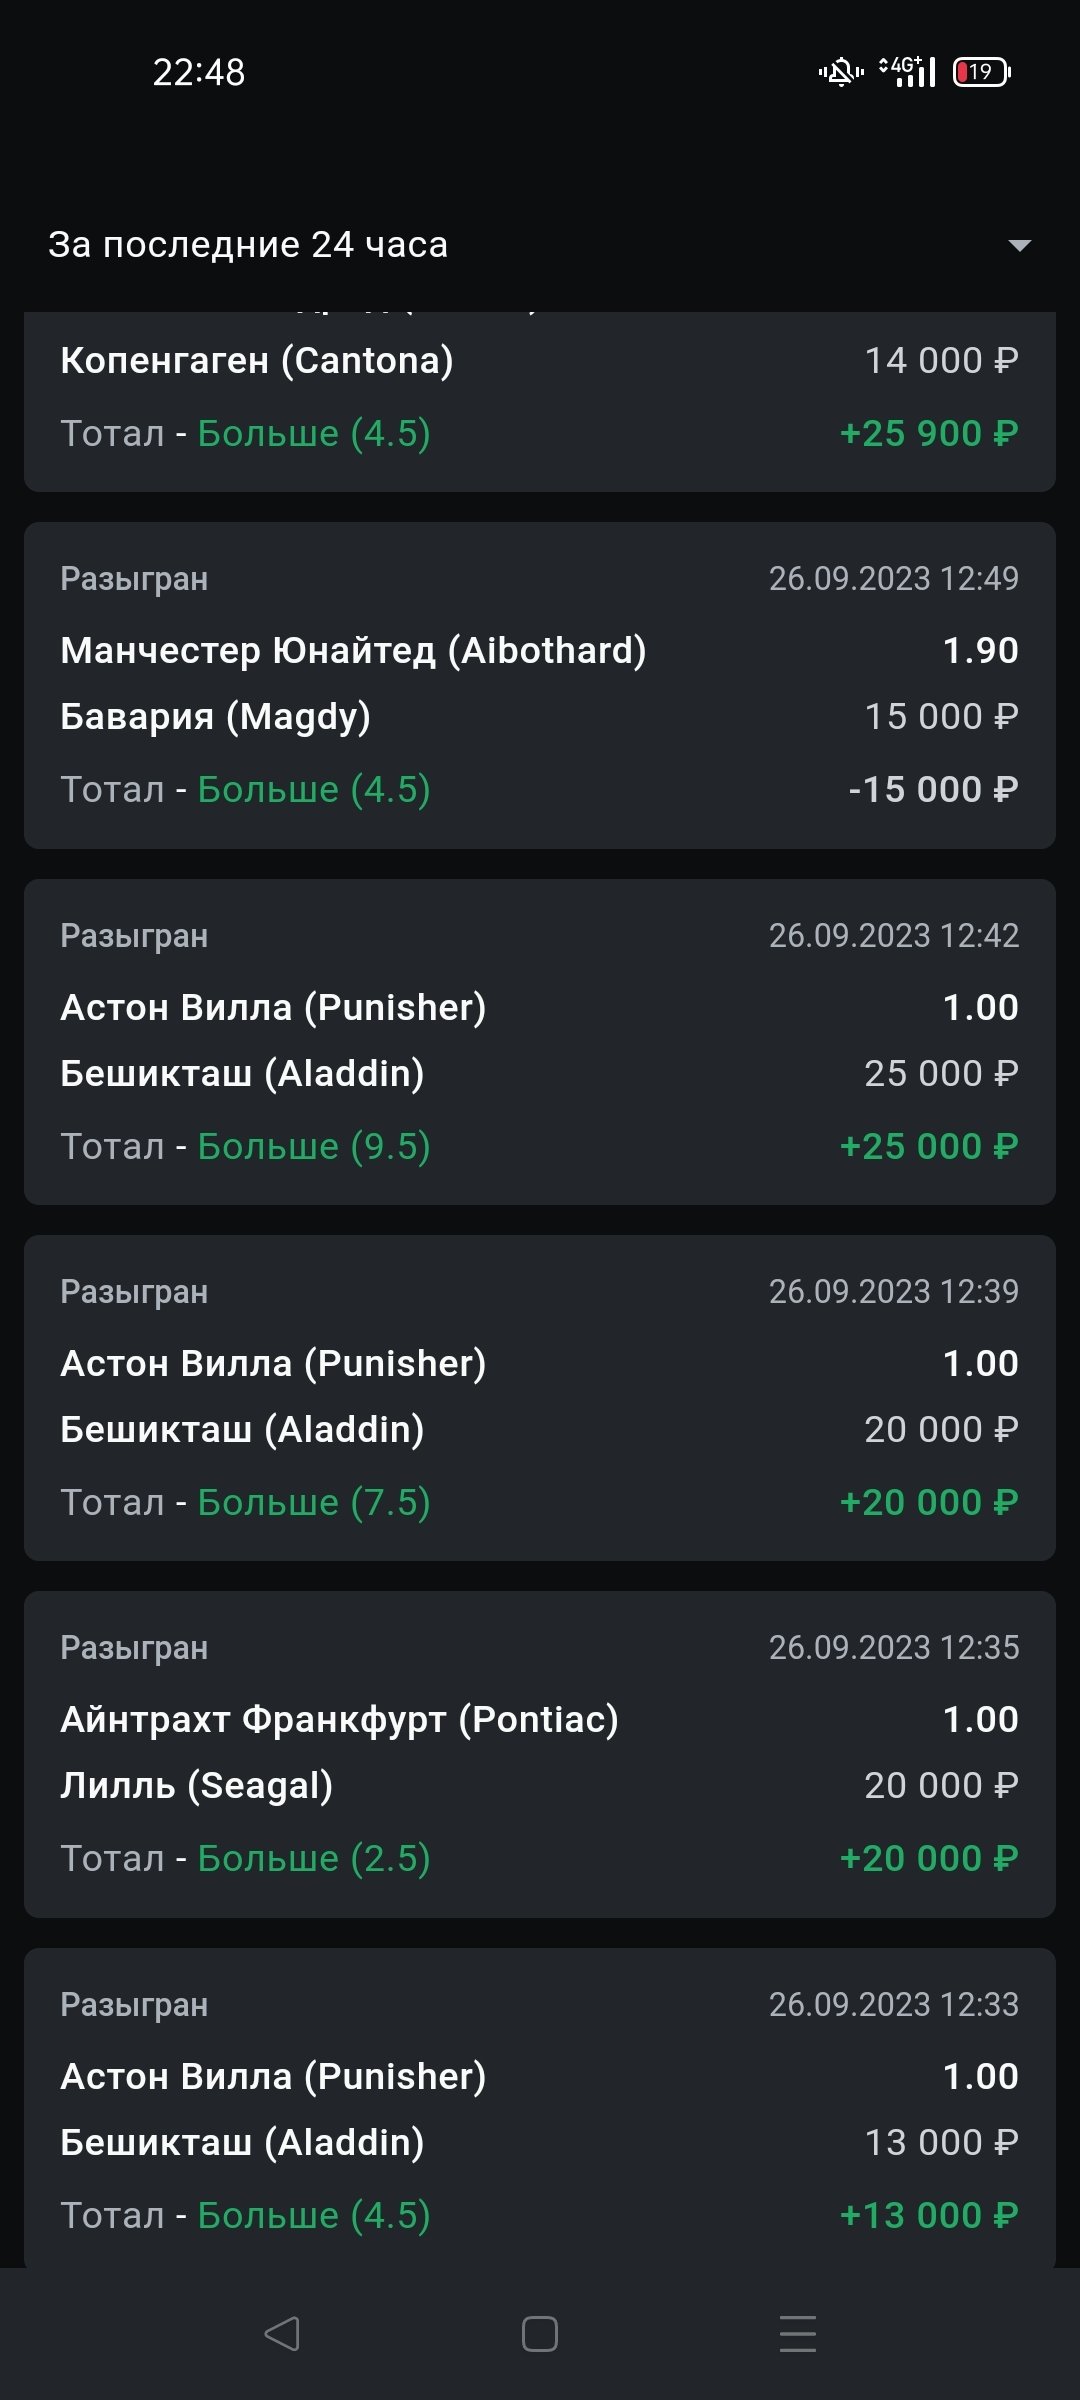
Task: Tap the battery indicator in status bar
Action: pos(981,72)
